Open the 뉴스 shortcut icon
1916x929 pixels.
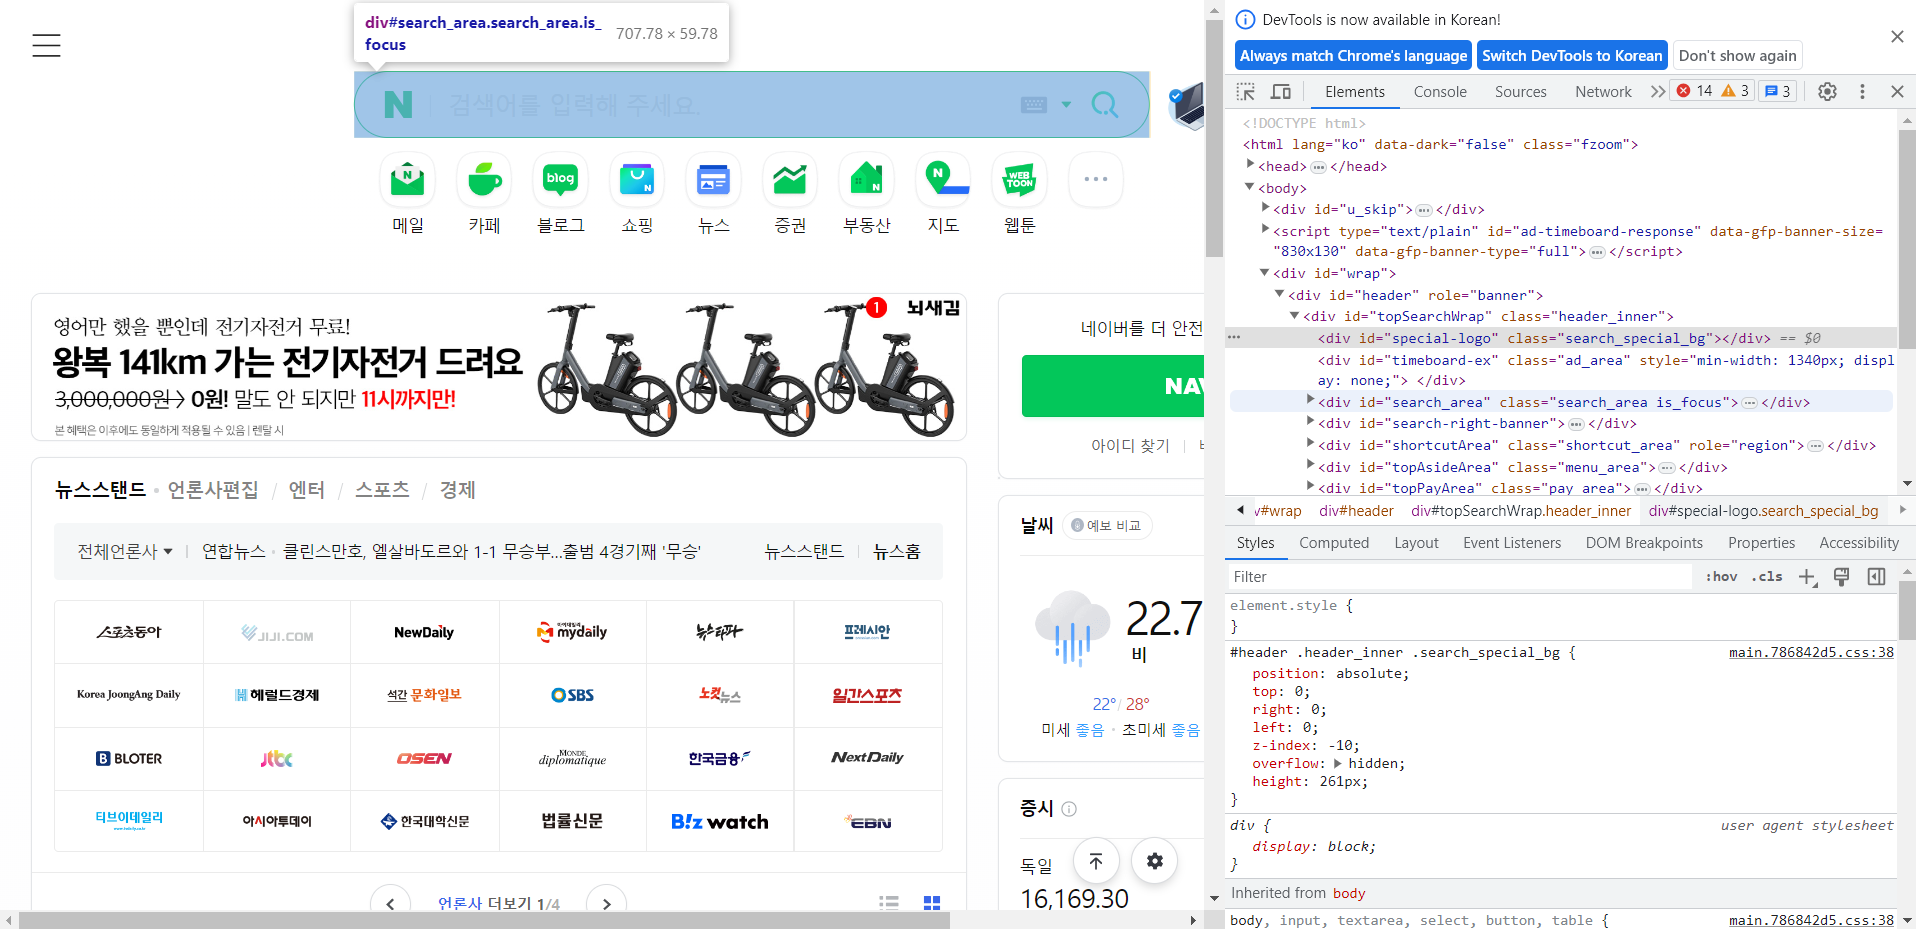click(x=713, y=181)
